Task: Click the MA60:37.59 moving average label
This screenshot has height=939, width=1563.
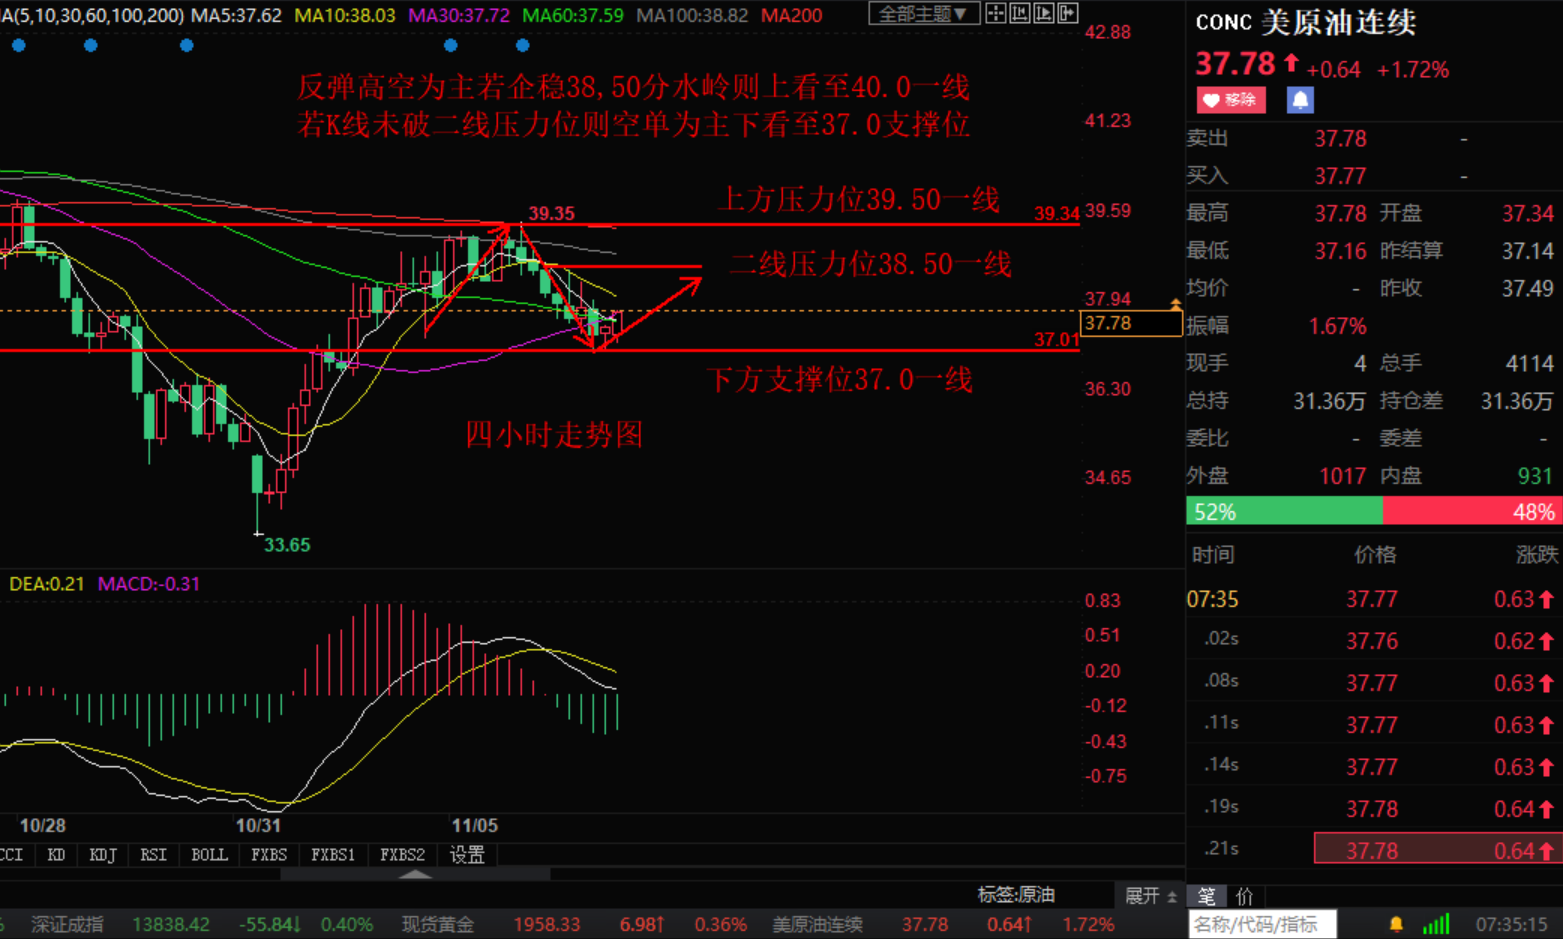Action: (573, 16)
